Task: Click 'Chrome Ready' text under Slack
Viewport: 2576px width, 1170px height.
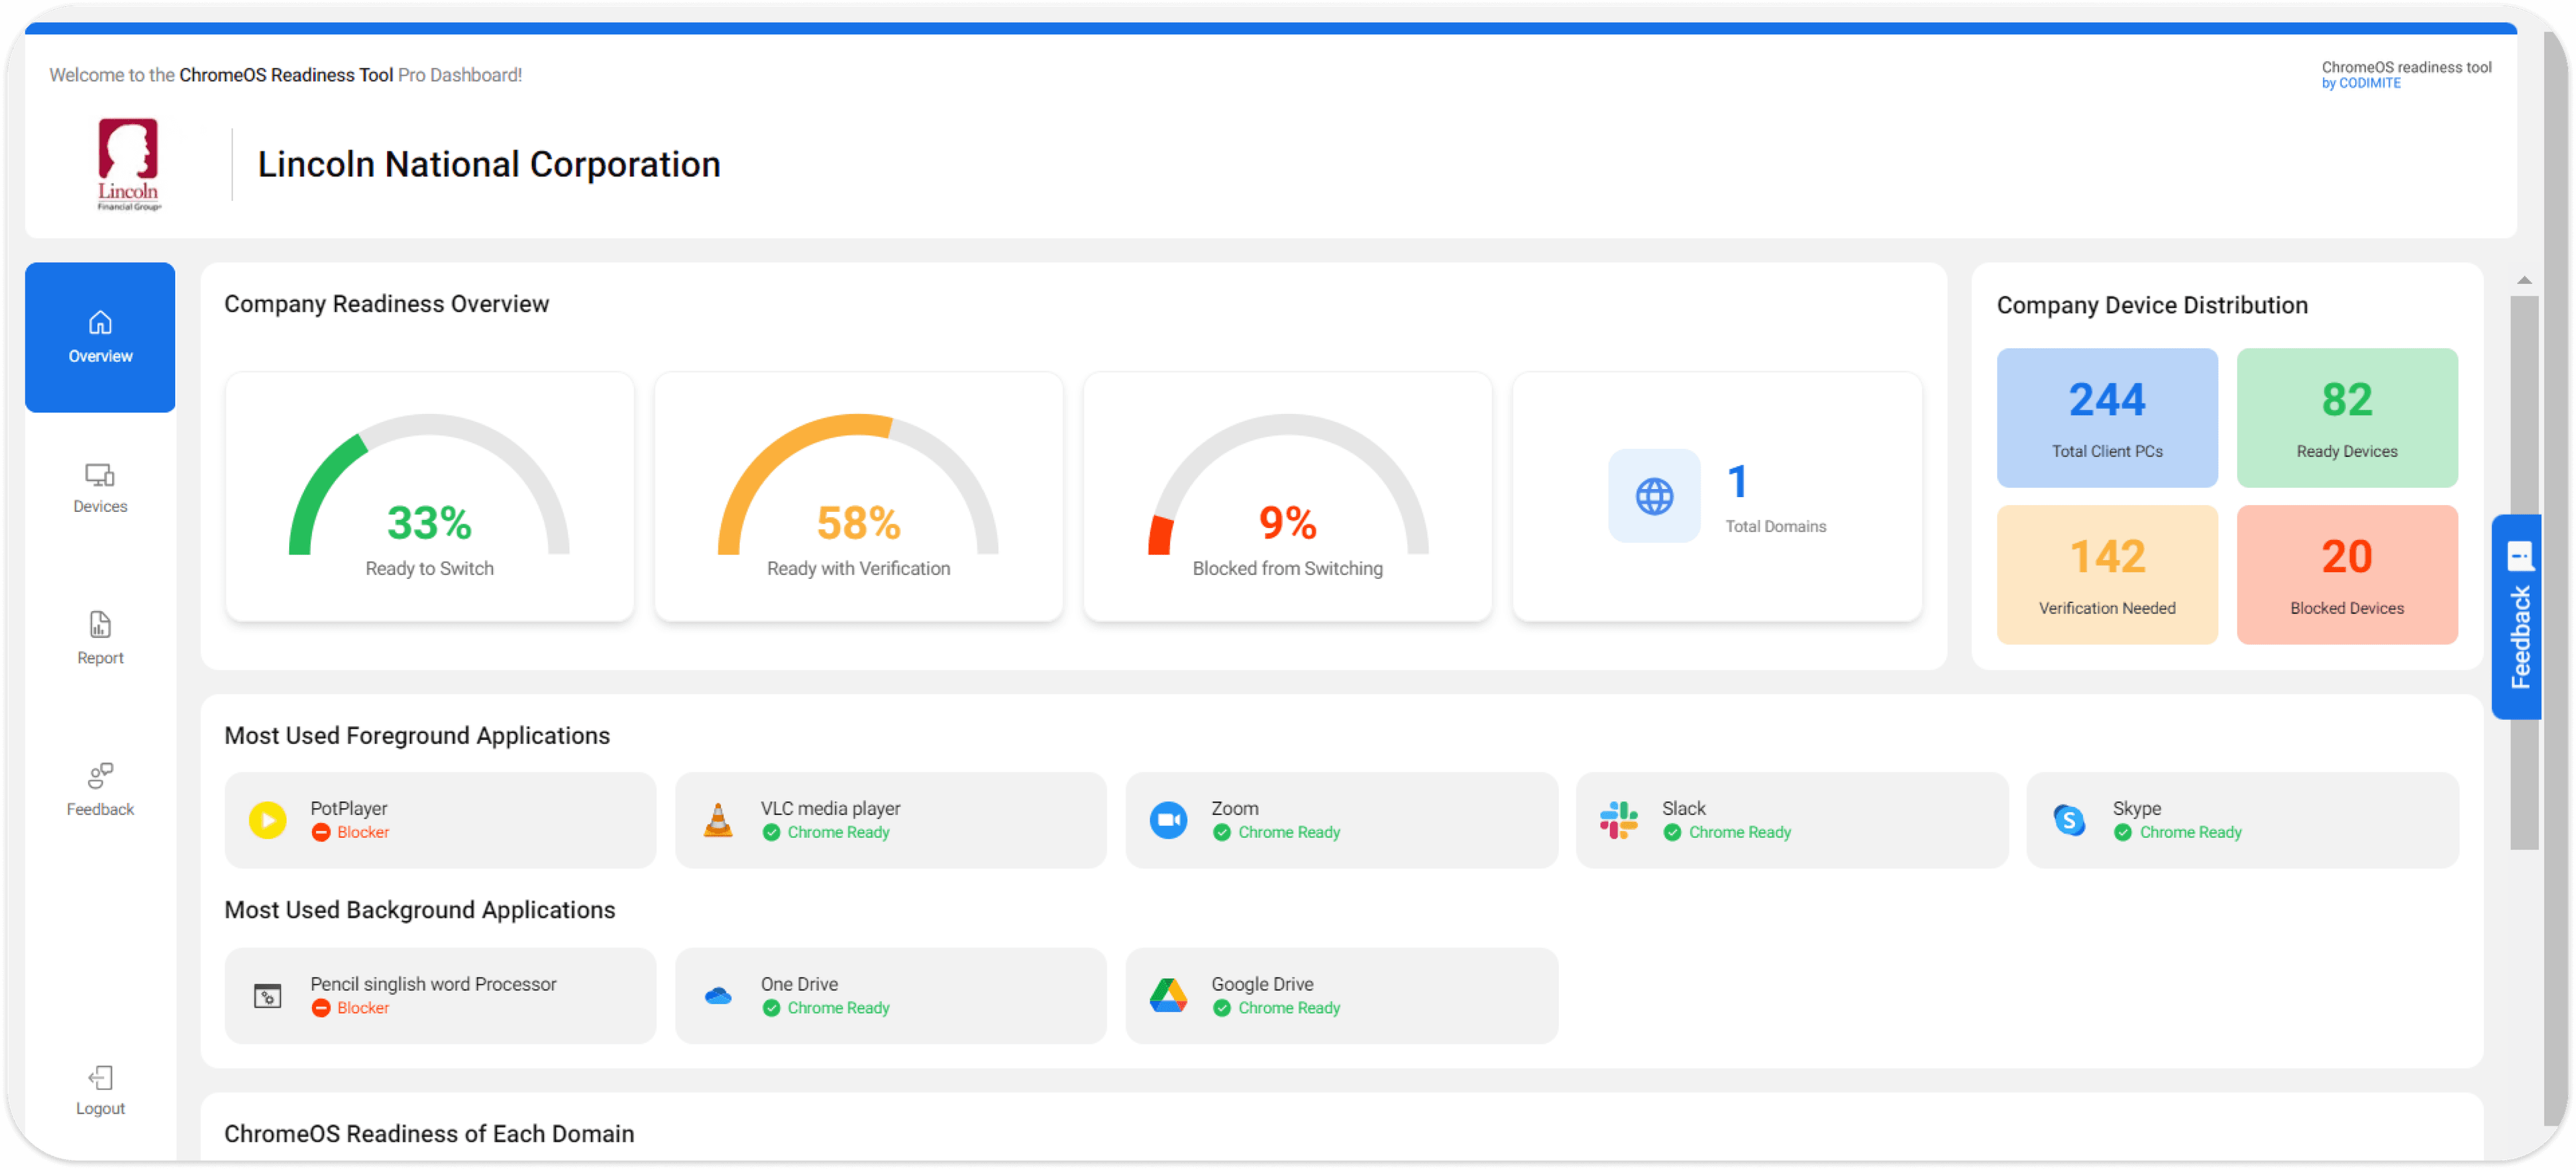Action: (x=1739, y=833)
